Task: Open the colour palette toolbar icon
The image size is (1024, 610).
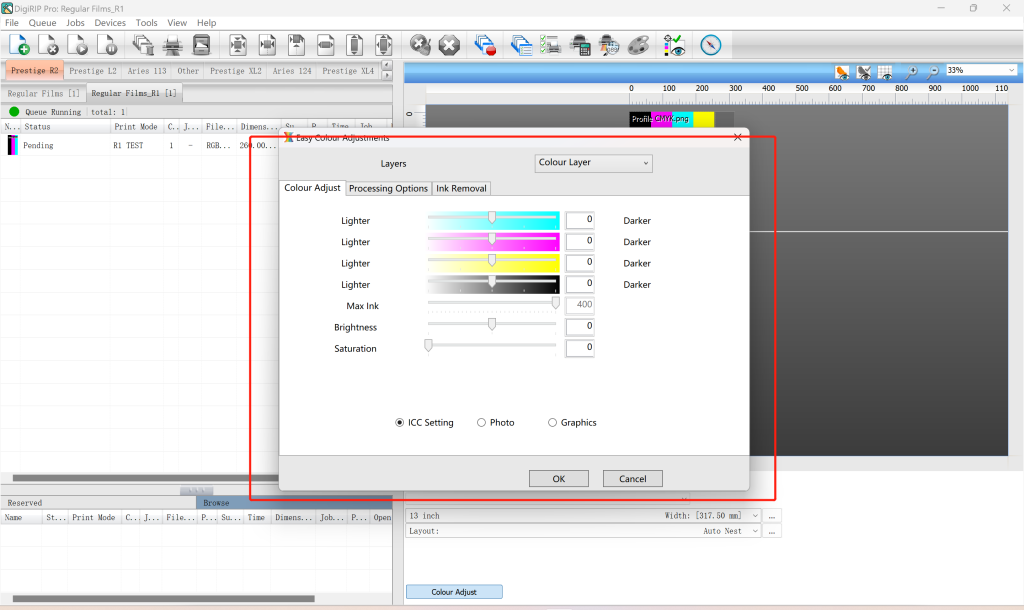Action: 639,45
